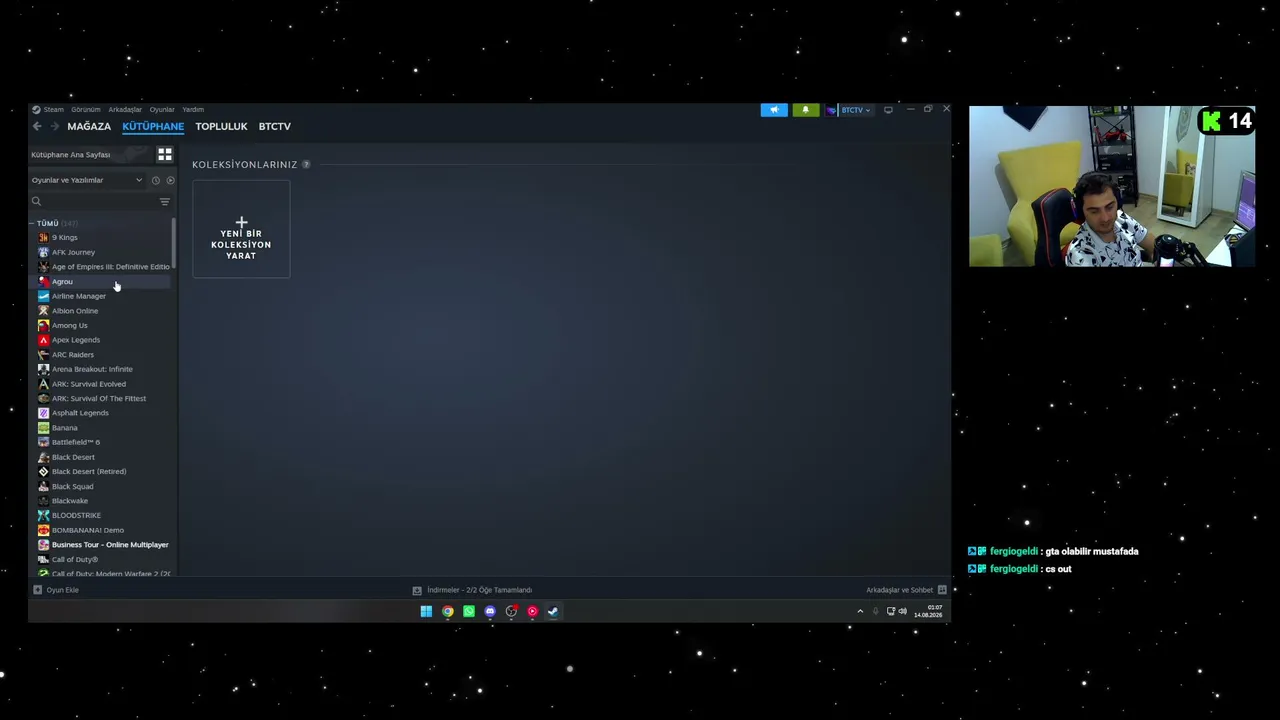Show hidden system tray icons
This screenshot has height=720, width=1280.
[x=860, y=611]
